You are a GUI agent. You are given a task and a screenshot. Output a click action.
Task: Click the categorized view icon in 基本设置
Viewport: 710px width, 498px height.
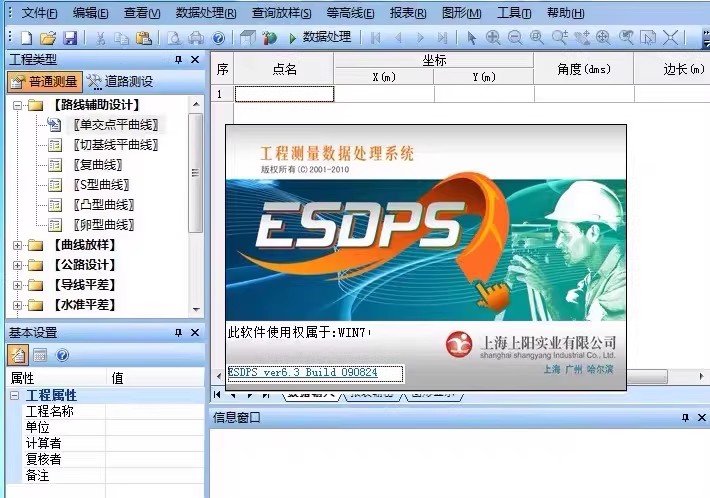[x=18, y=355]
